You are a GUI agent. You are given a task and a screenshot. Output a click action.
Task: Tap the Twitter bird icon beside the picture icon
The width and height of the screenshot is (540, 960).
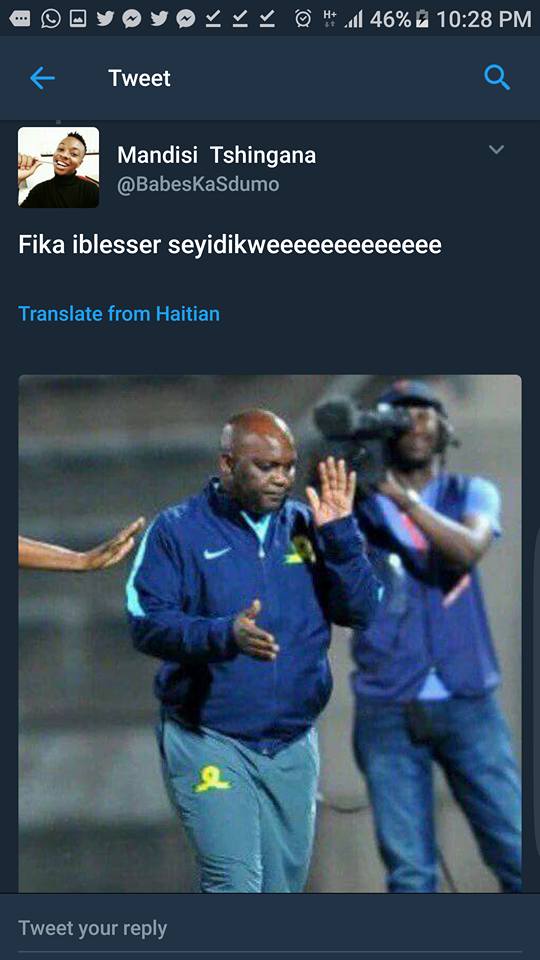click(105, 19)
